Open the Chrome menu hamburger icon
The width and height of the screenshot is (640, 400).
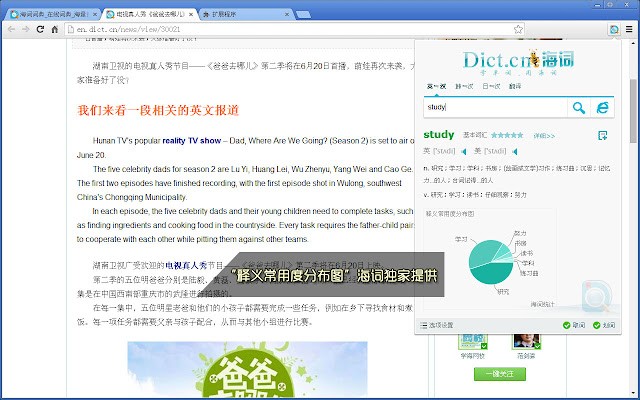[629, 30]
